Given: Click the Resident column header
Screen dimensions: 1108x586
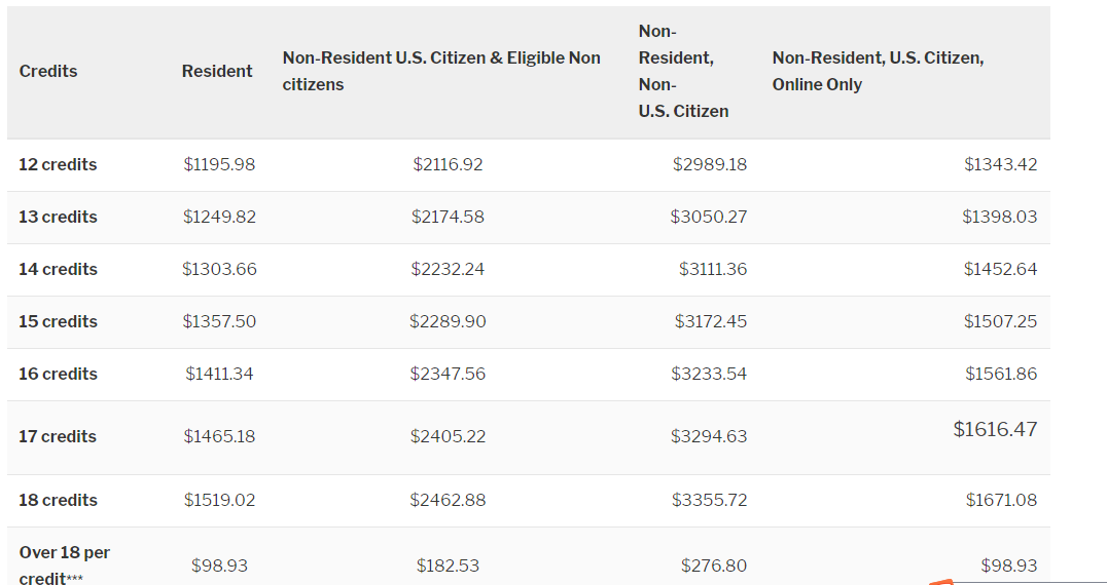Looking at the screenshot, I should coord(217,71).
